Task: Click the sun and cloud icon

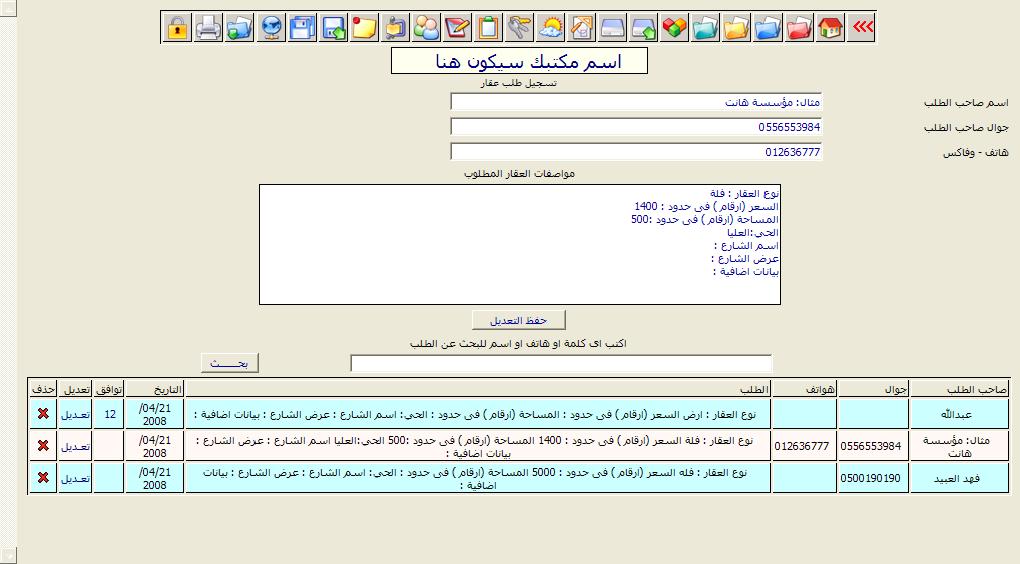Action: click(x=550, y=27)
